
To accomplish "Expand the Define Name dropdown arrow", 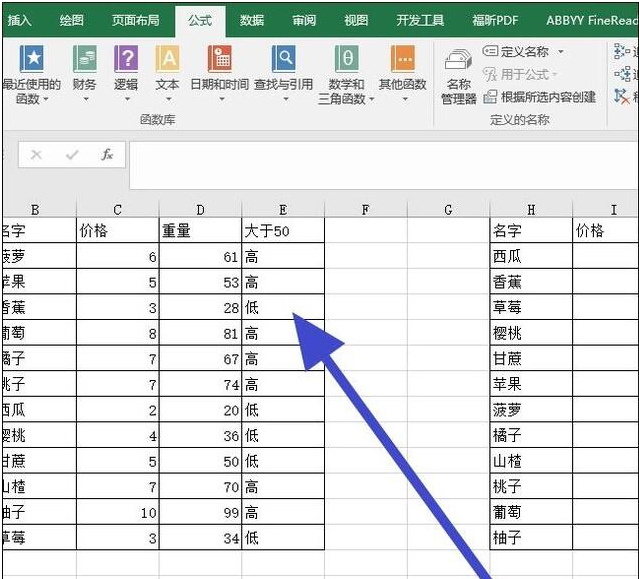I will [x=561, y=52].
